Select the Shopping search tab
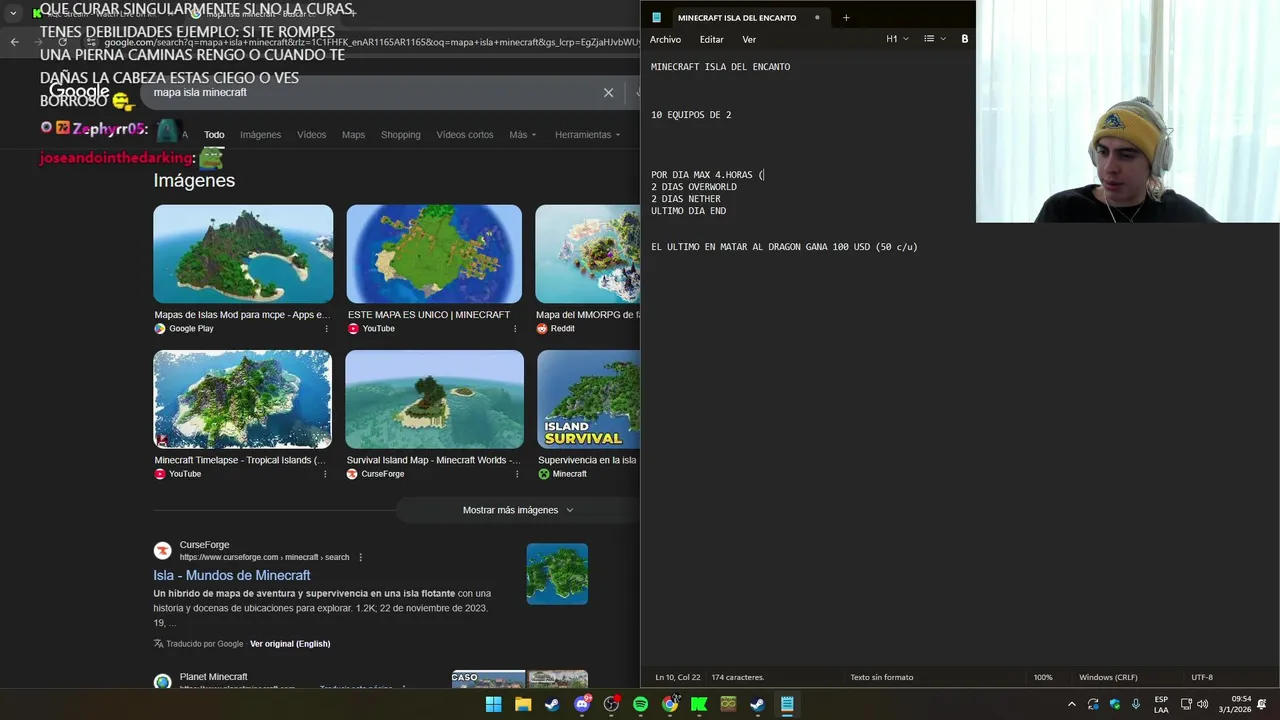This screenshot has width=1280, height=720. tap(400, 135)
